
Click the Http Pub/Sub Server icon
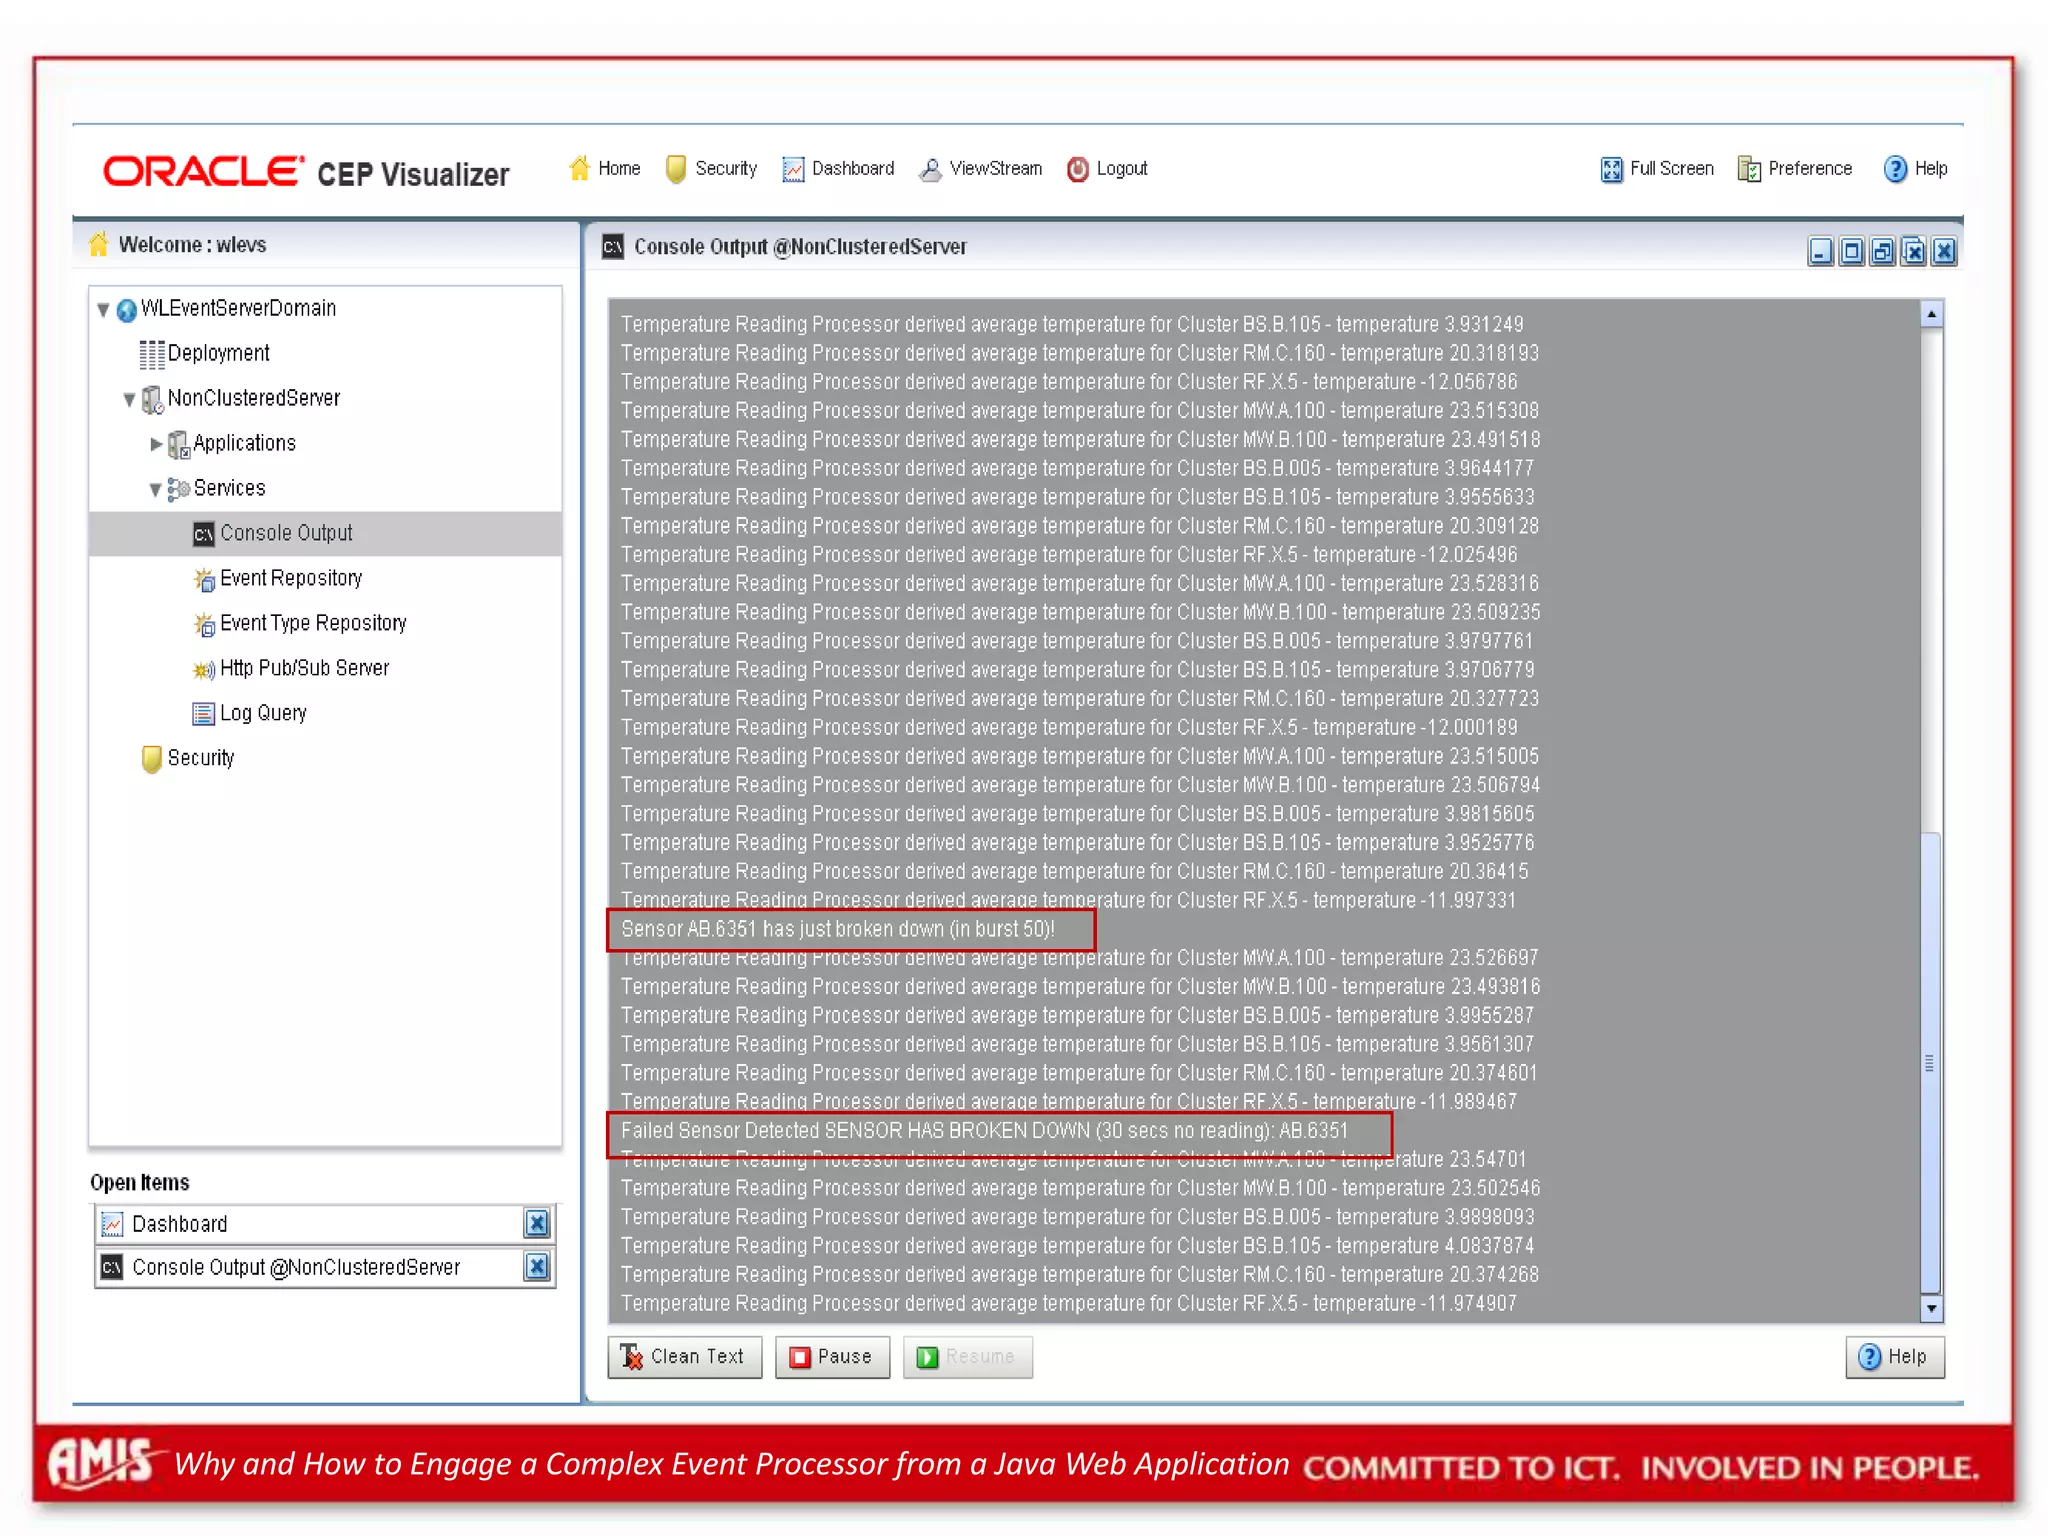204,669
